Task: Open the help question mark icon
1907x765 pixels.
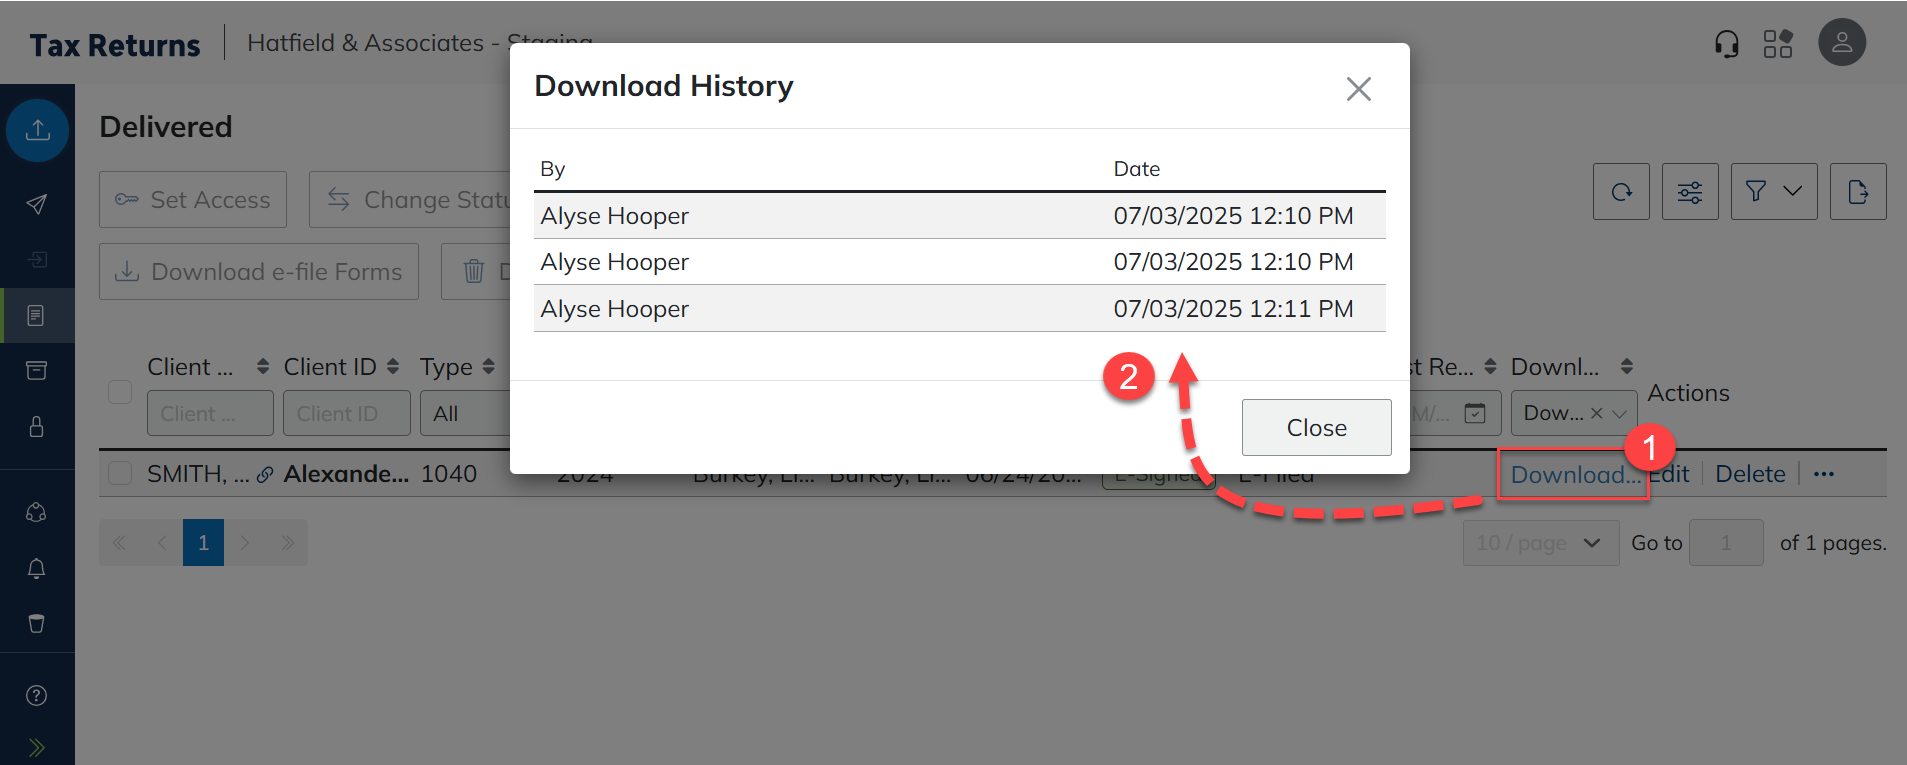Action: (37, 696)
